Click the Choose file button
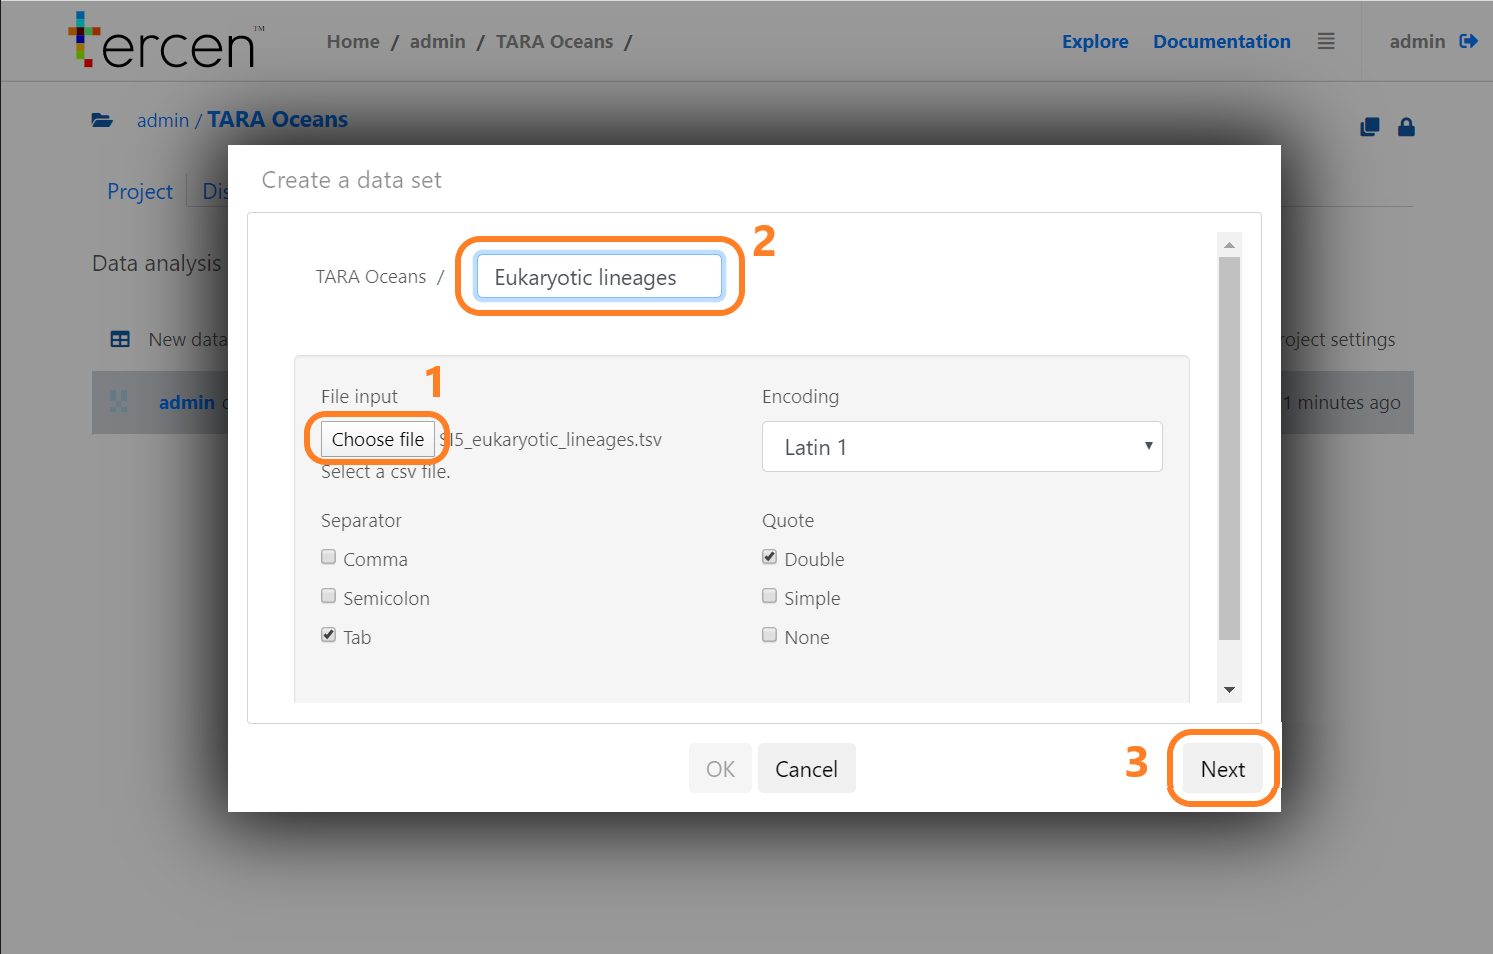Viewport: 1493px width, 954px height. (378, 439)
